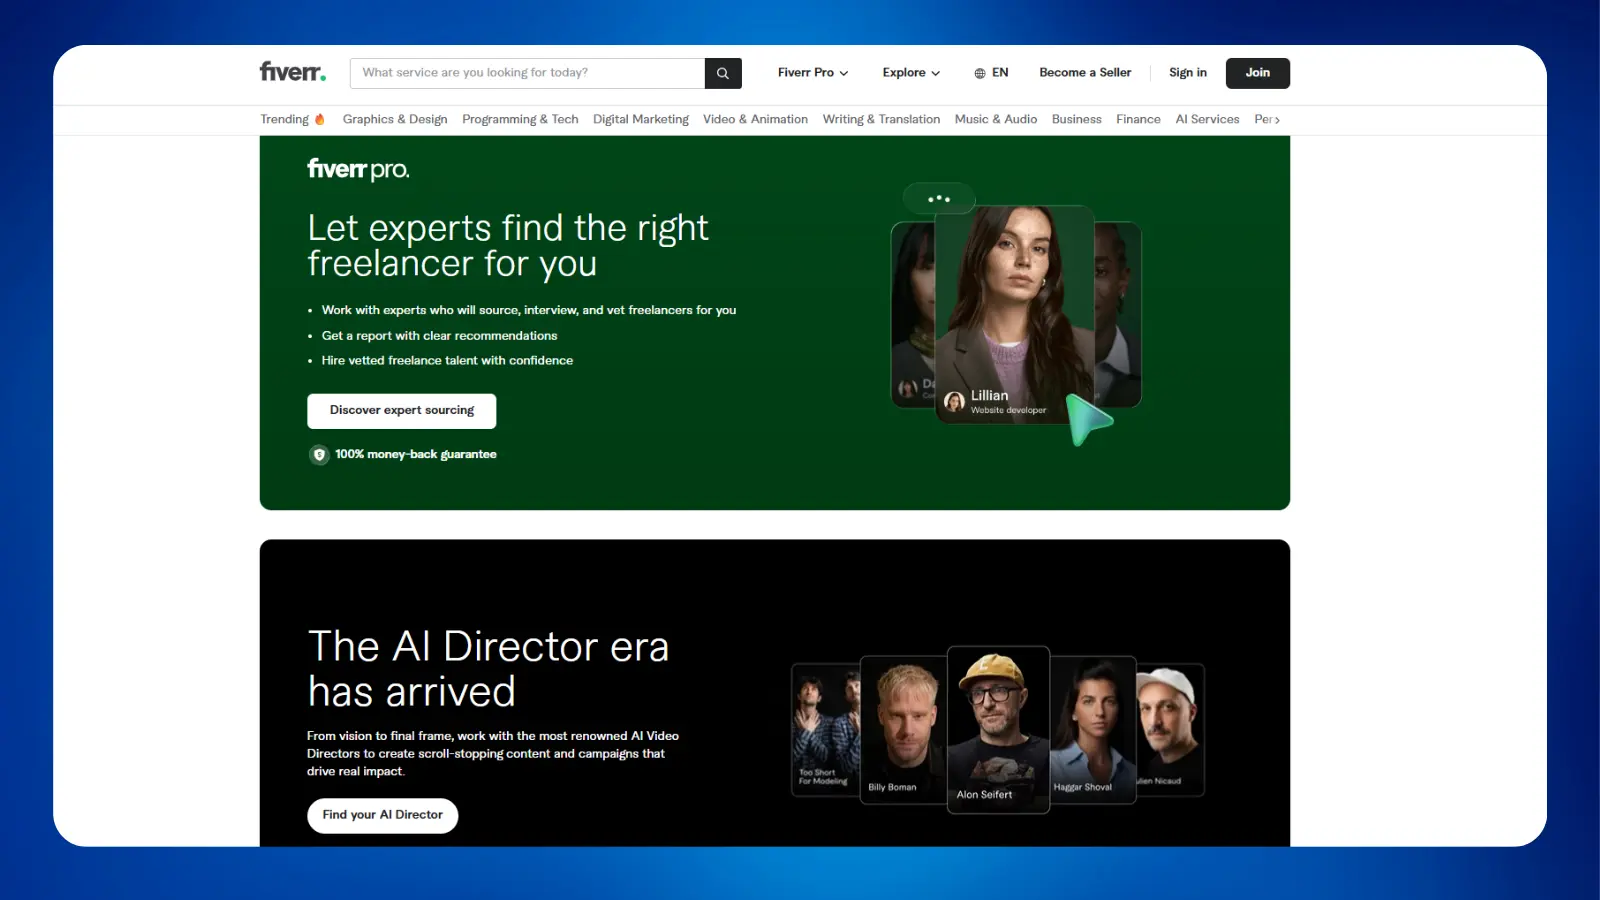
Task: Open Graphics & Design category
Action: click(x=395, y=119)
